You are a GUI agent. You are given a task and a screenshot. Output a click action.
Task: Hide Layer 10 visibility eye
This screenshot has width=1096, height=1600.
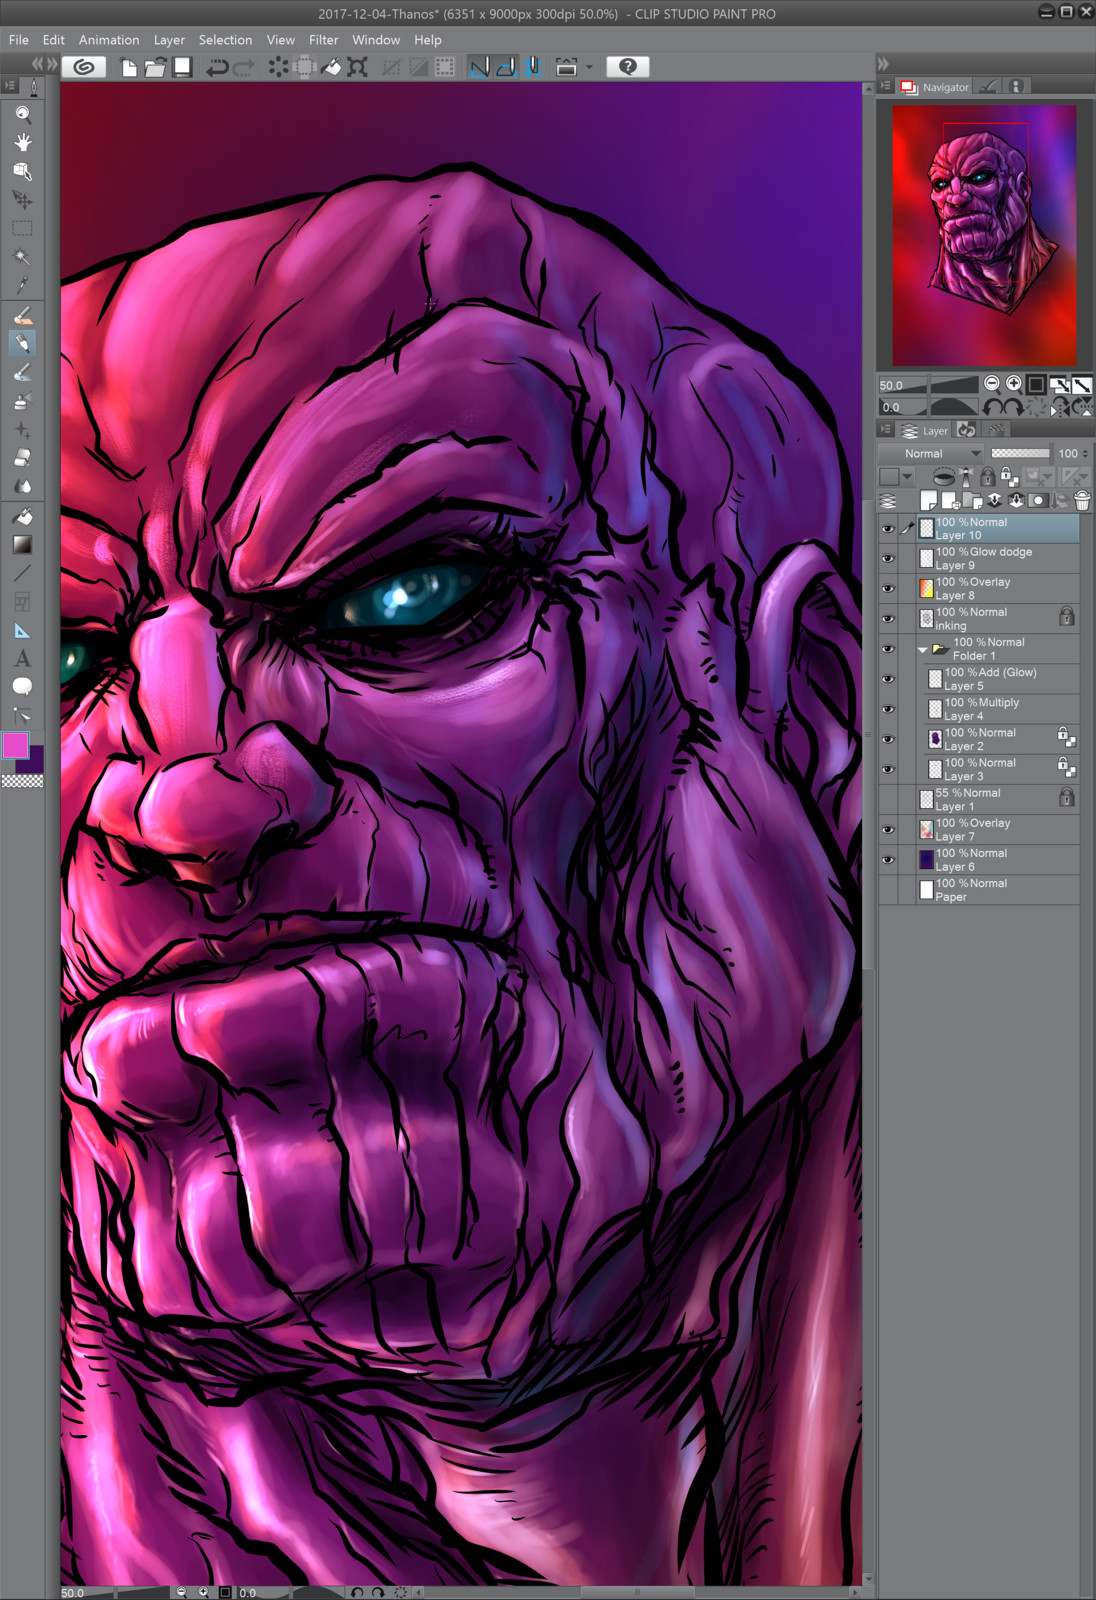click(x=888, y=529)
